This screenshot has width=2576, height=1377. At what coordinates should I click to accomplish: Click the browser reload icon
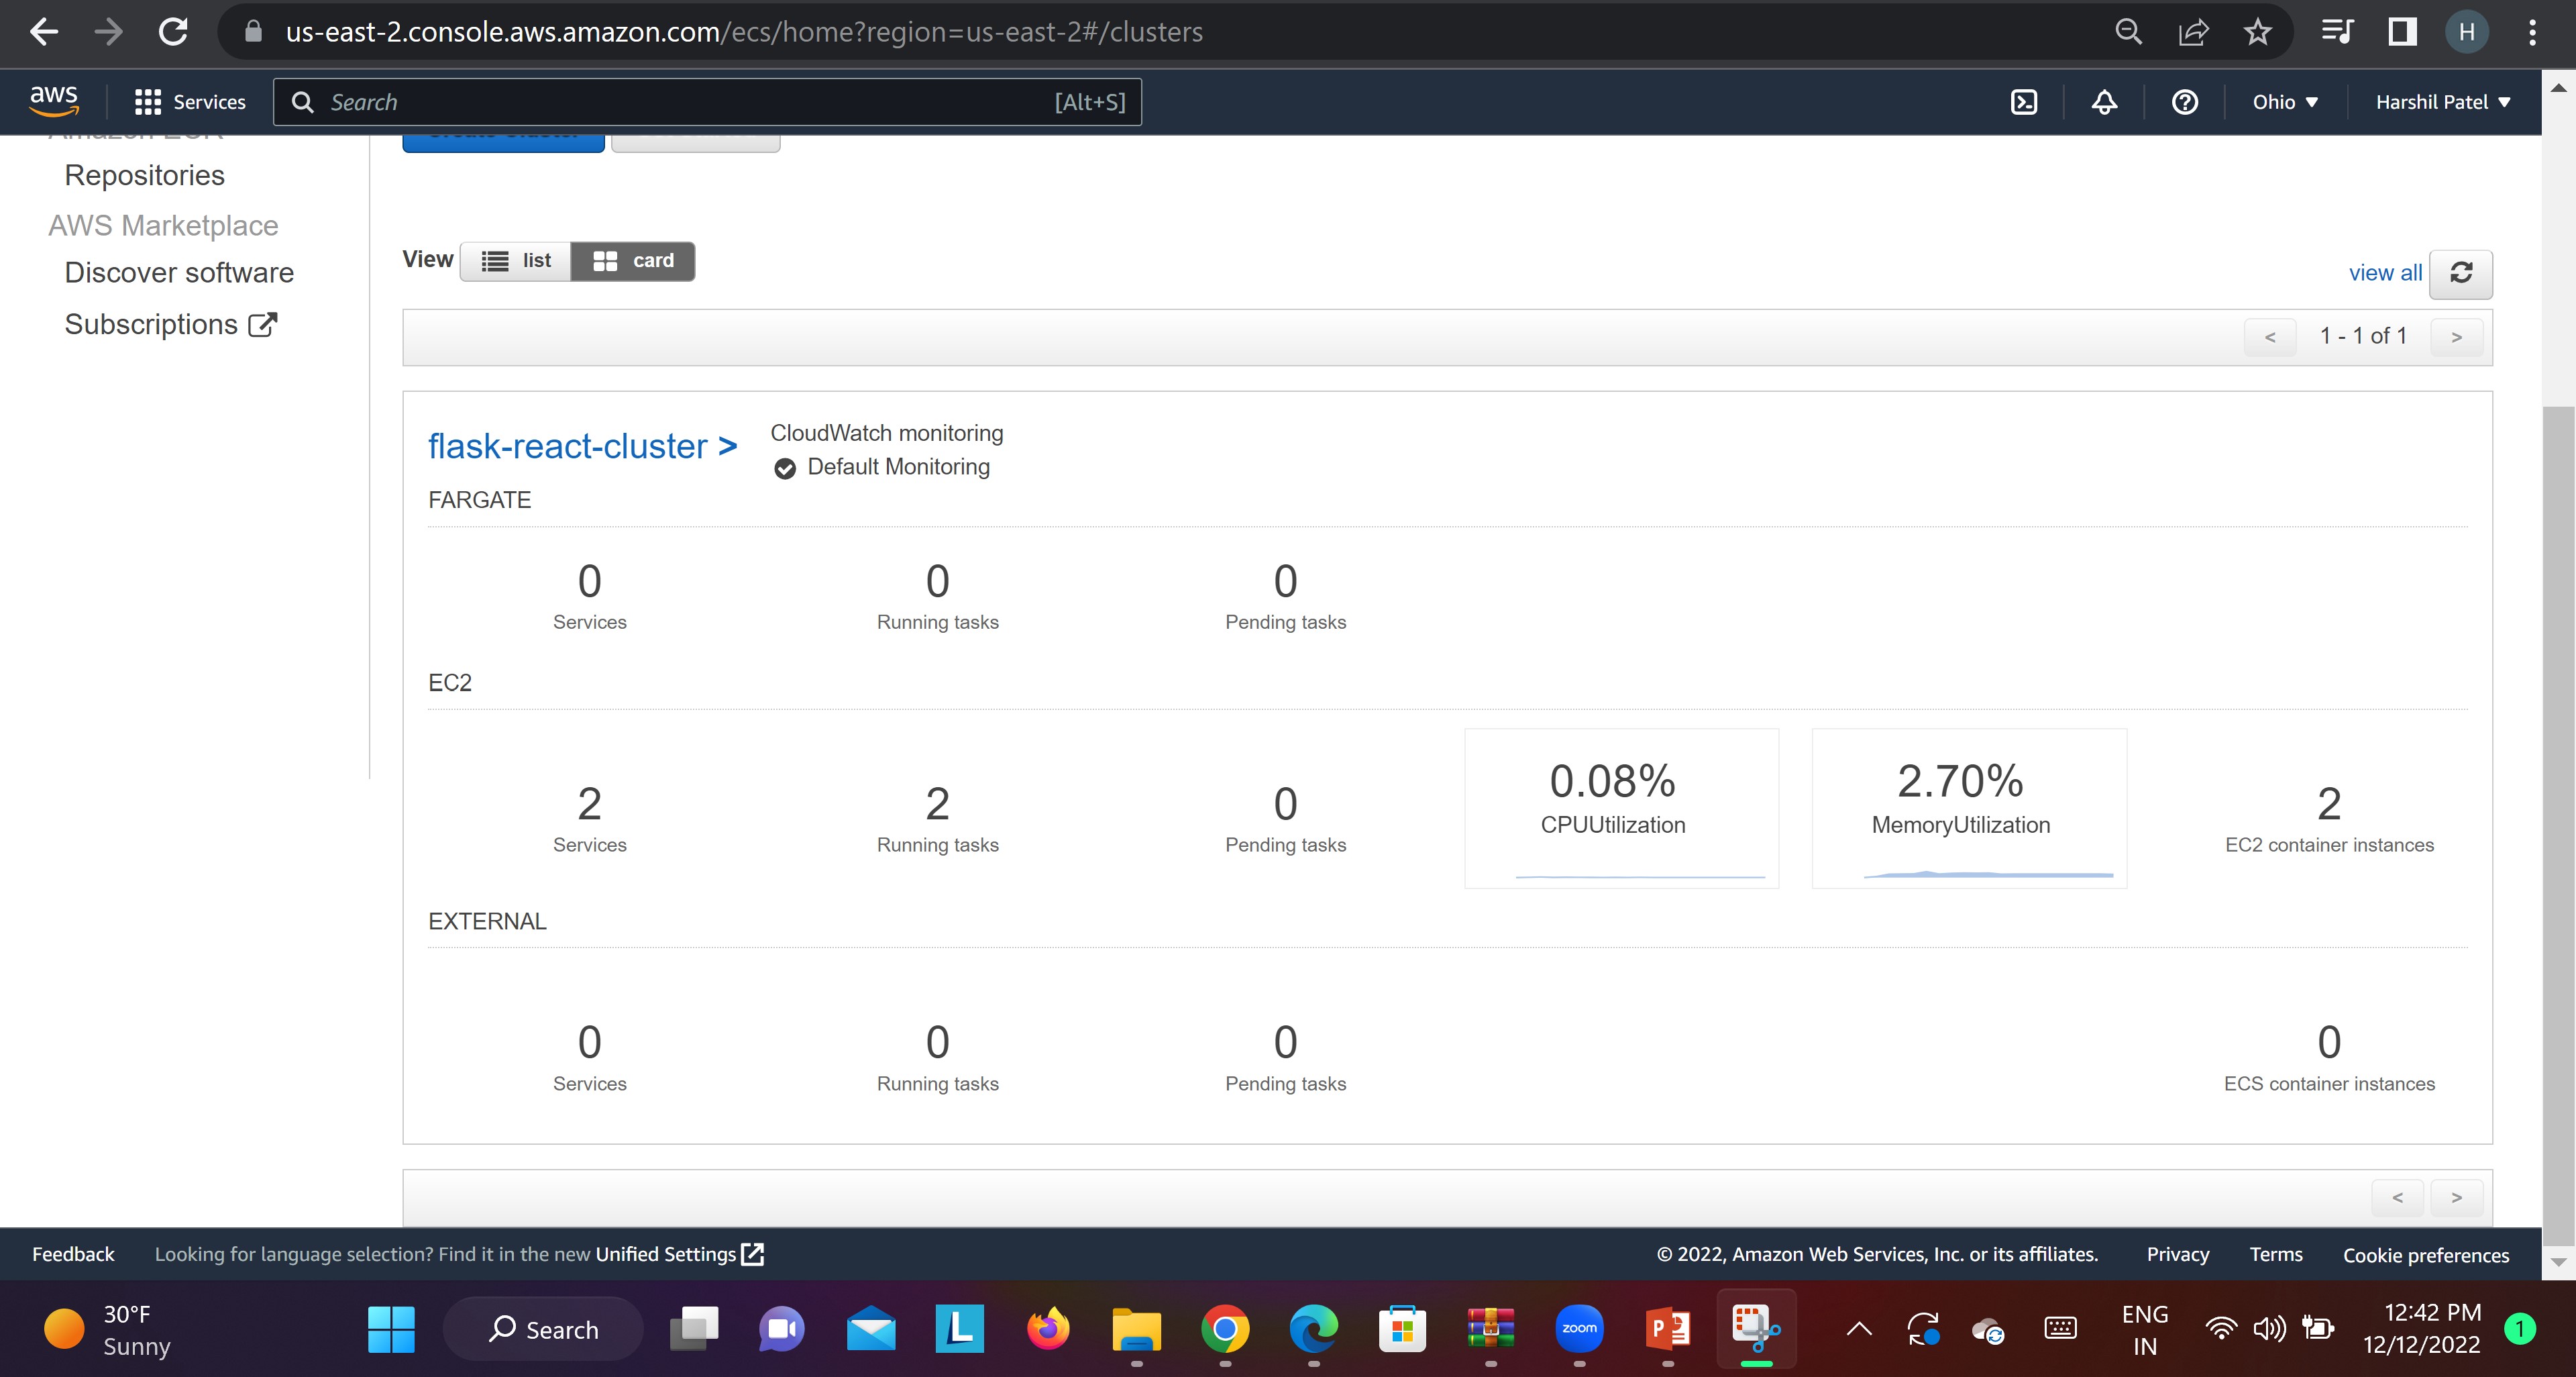pyautogui.click(x=173, y=32)
